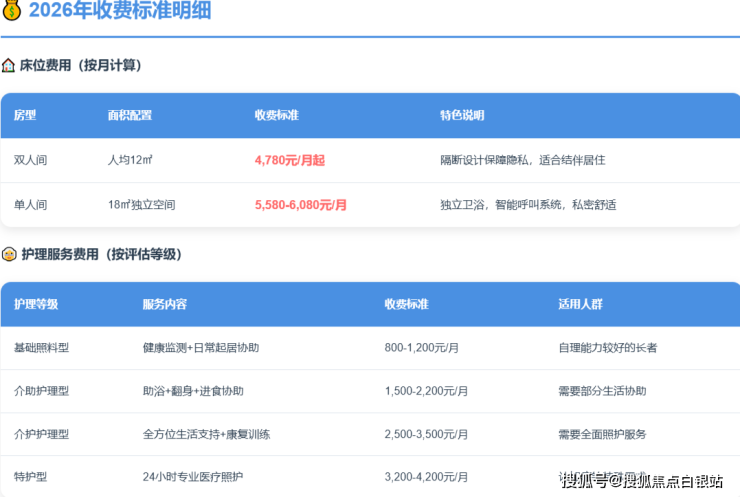Select the 单人间 room type row
The width and height of the screenshot is (740, 497).
point(30,205)
